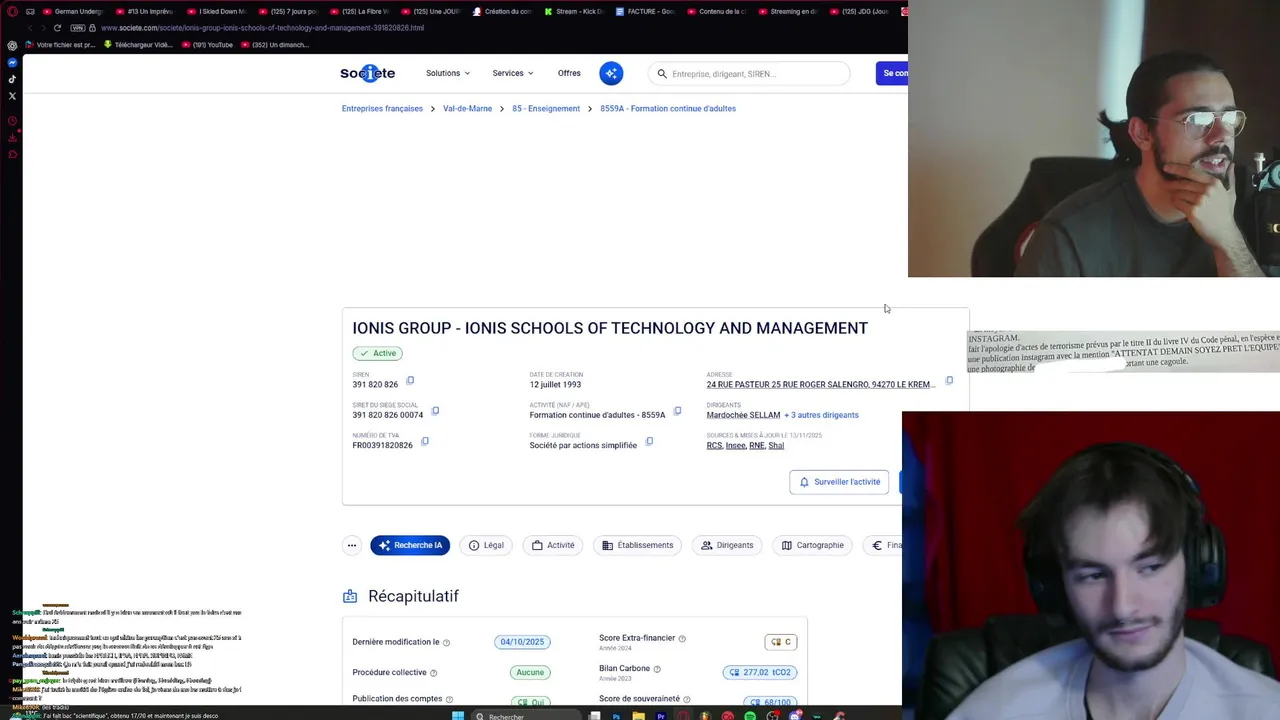Screen dimensions: 1280x720
Task: Click the Score Extra-financier C badge
Action: (781, 642)
